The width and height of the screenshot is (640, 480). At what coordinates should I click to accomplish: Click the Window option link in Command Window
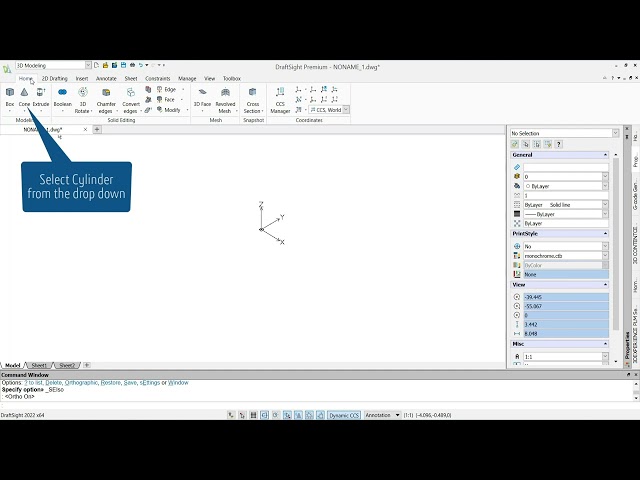tap(178, 383)
